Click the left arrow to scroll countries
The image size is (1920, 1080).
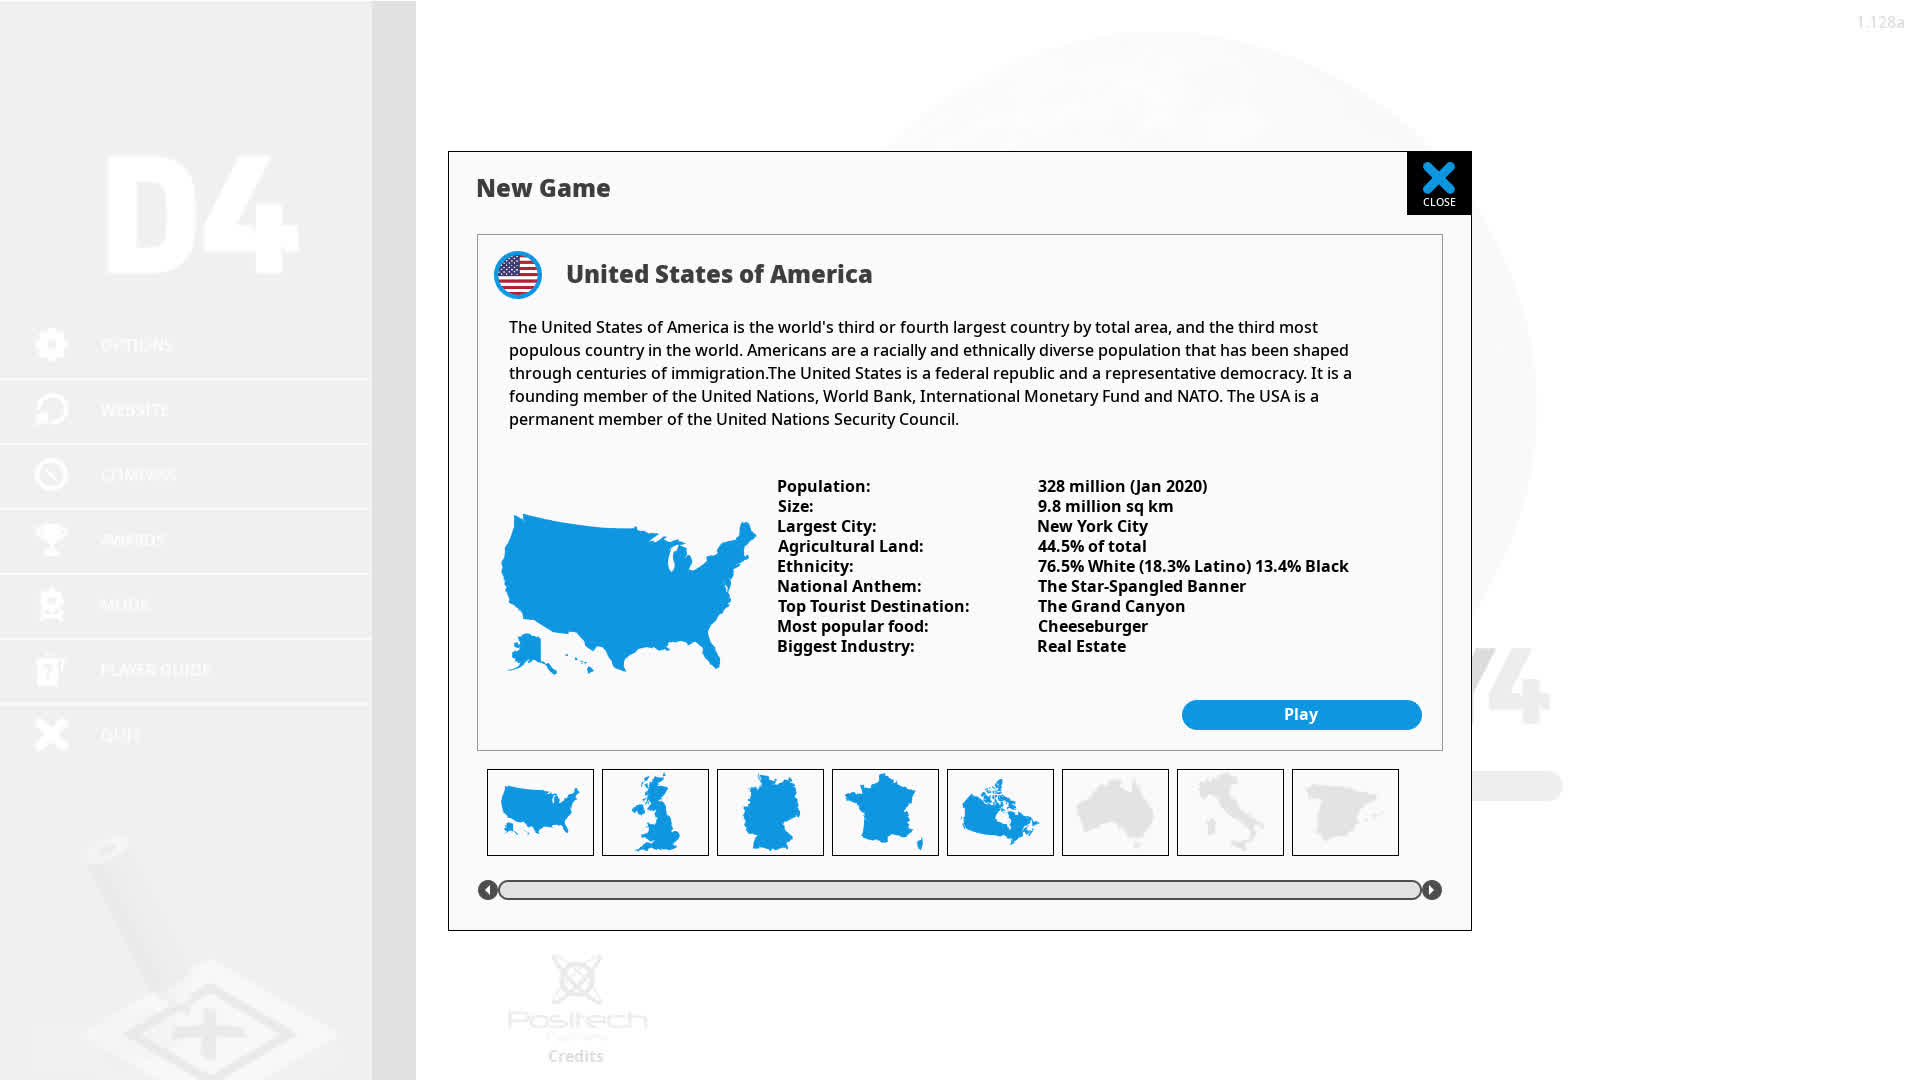(x=488, y=890)
